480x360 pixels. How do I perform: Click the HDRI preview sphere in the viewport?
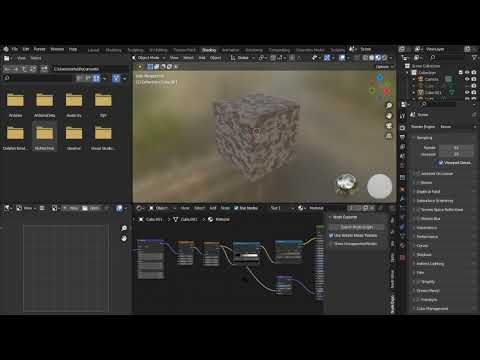click(346, 183)
